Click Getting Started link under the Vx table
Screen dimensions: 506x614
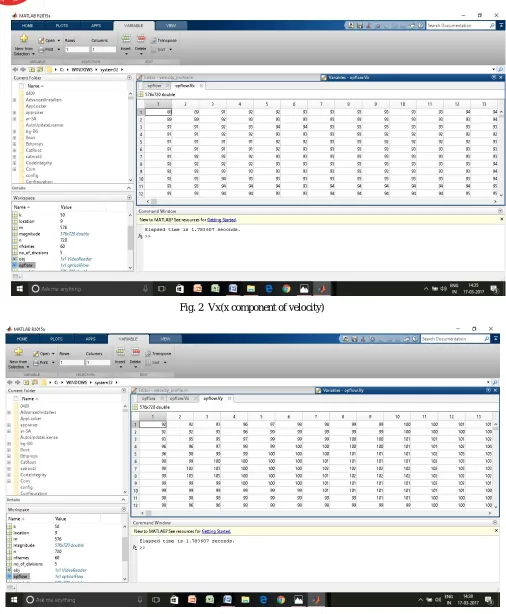pyautogui.click(x=222, y=220)
